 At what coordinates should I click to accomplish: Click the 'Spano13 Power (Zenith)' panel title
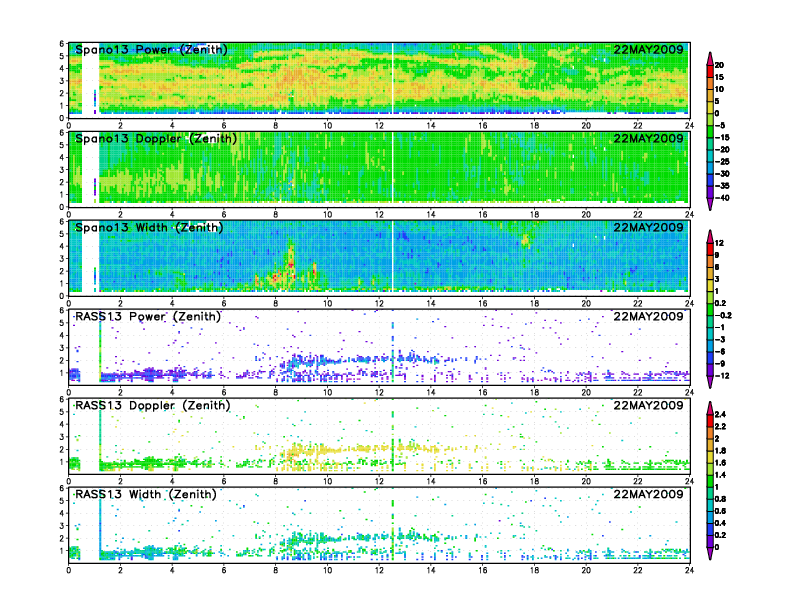(x=151, y=49)
